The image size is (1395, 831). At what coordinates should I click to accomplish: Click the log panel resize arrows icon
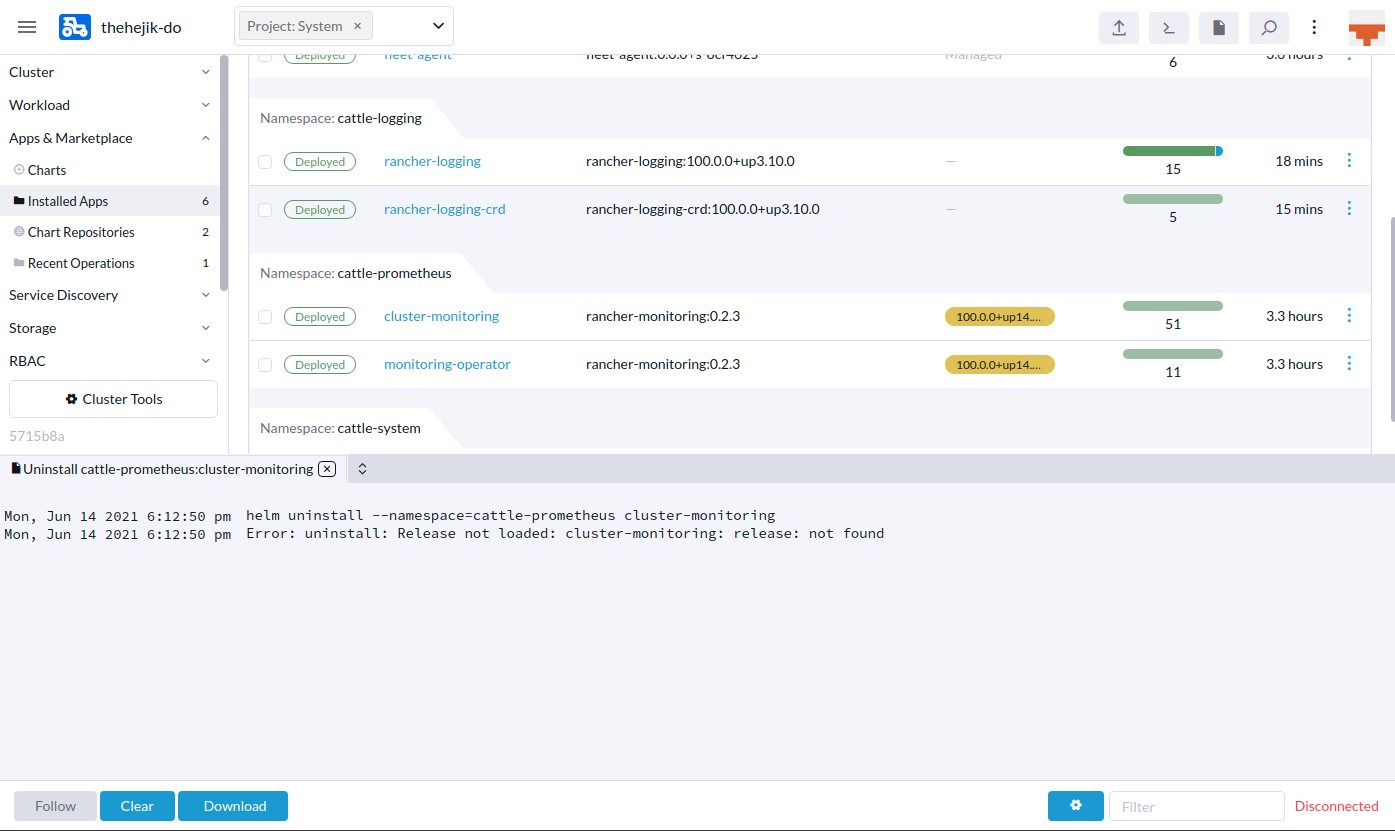click(x=363, y=468)
